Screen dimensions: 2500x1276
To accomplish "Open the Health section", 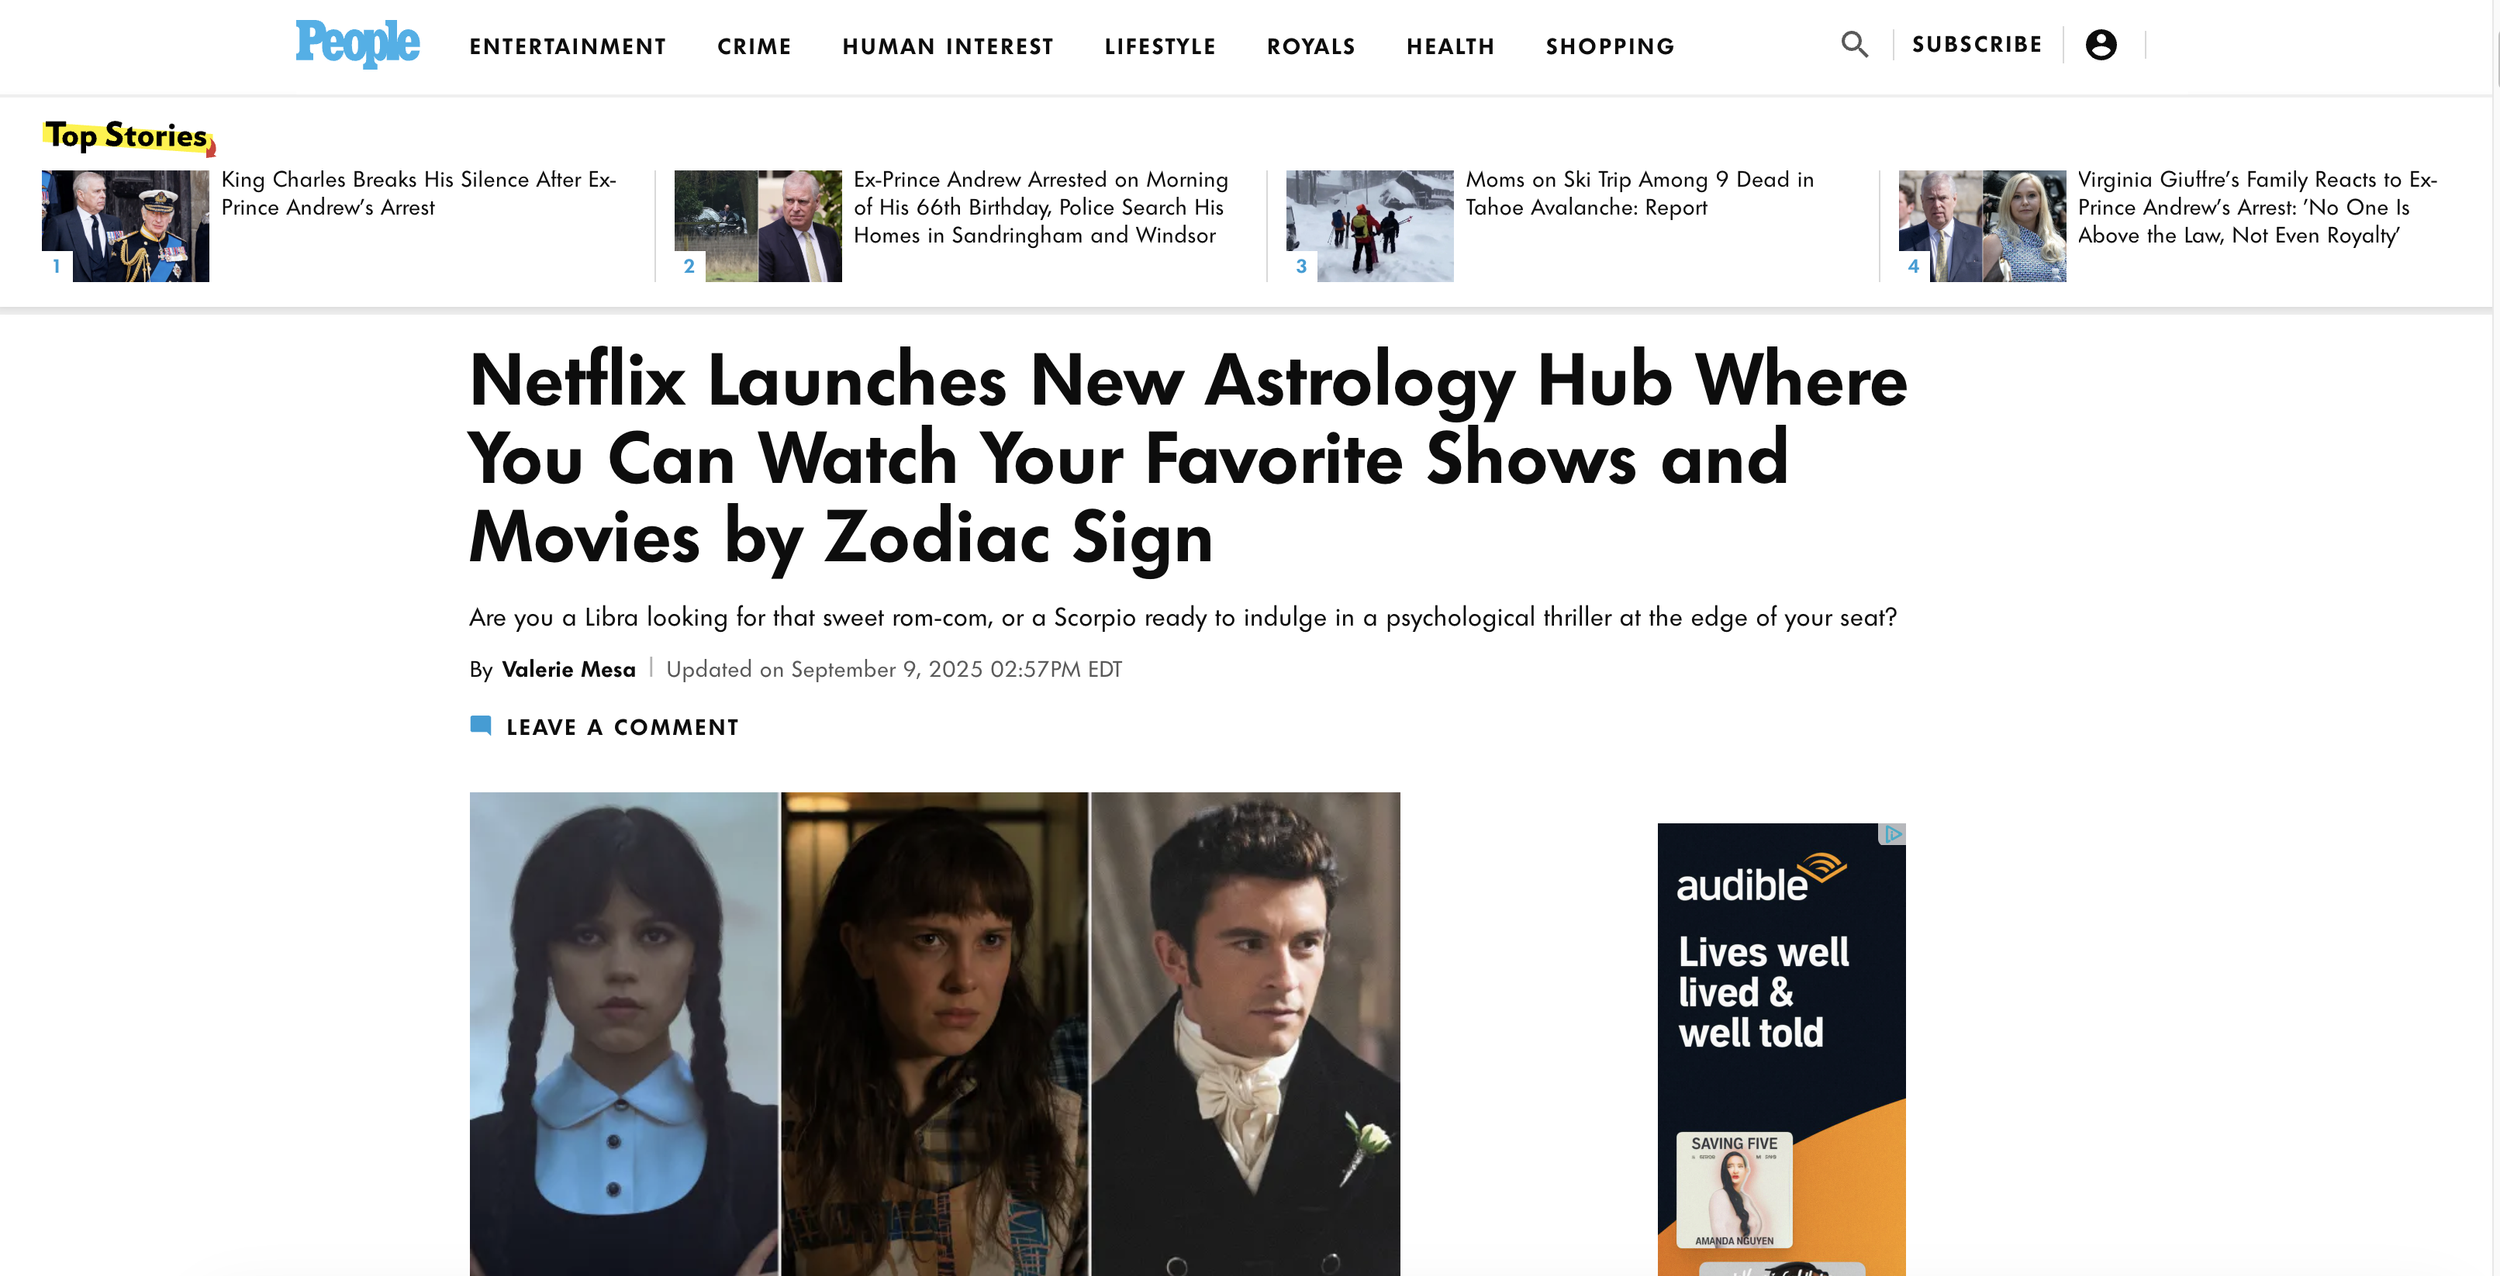I will pos(1450,47).
